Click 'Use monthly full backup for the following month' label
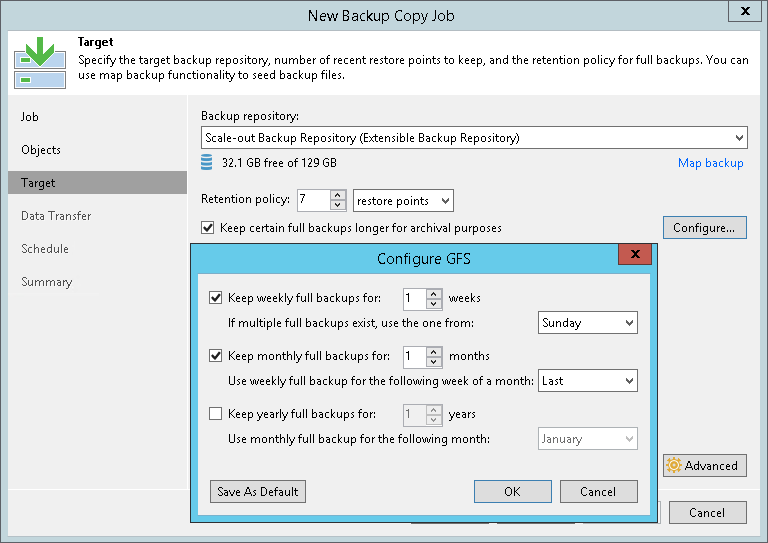 pos(359,439)
